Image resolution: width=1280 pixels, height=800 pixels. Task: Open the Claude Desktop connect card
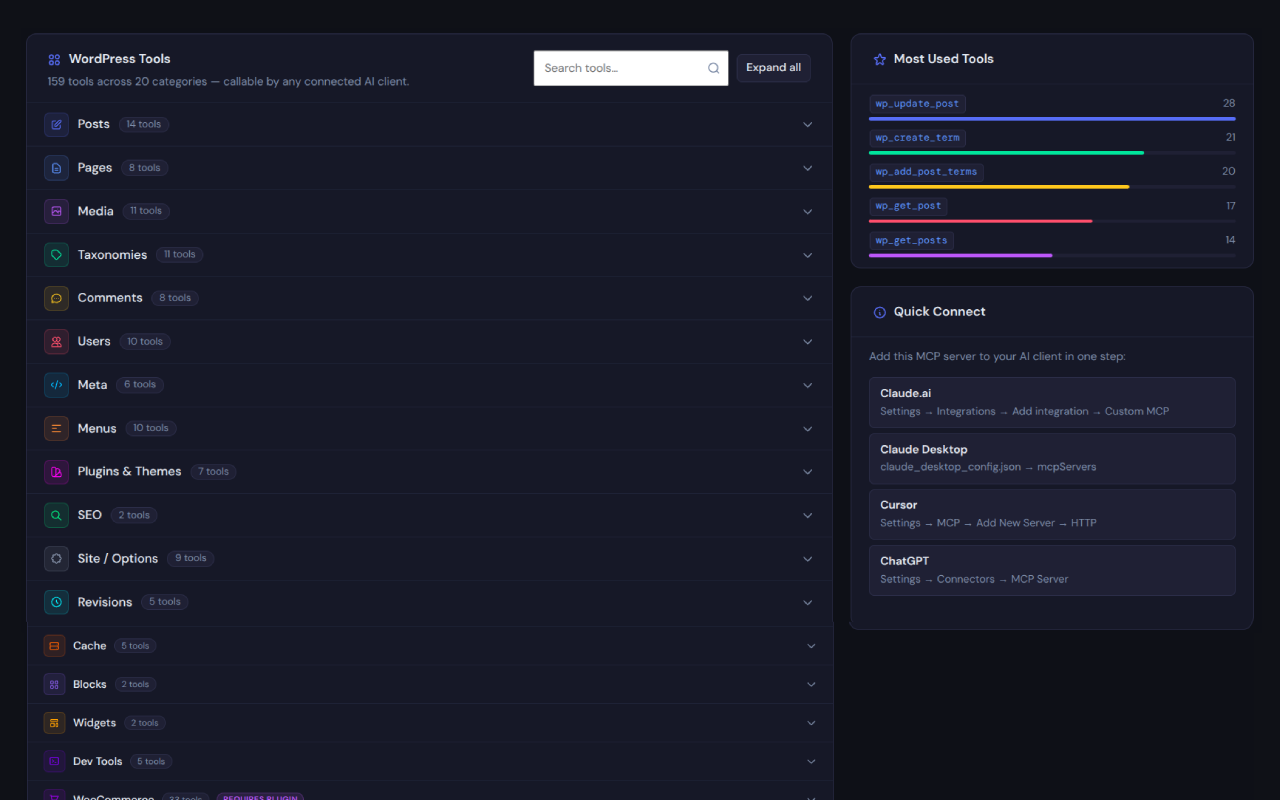pyautogui.click(x=1052, y=458)
